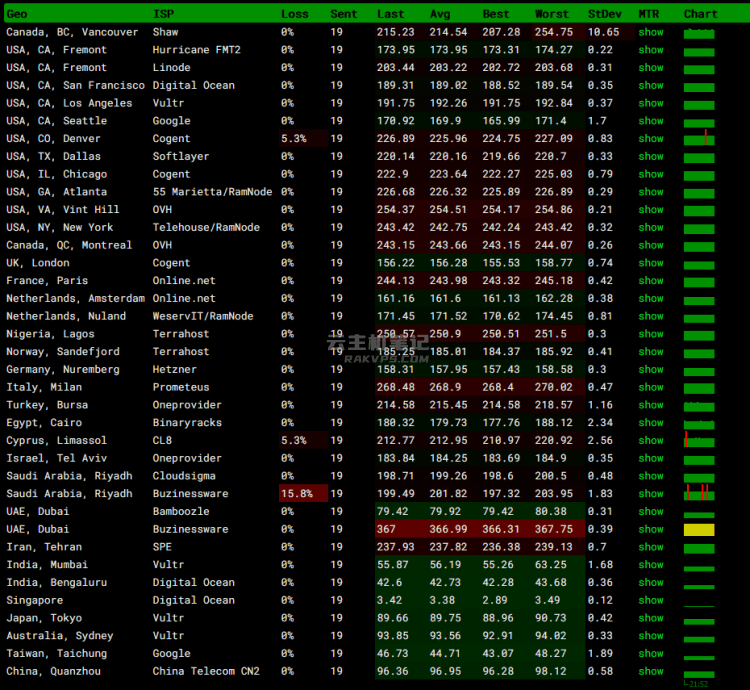Click show link for Montreal OVH row

click(651, 245)
